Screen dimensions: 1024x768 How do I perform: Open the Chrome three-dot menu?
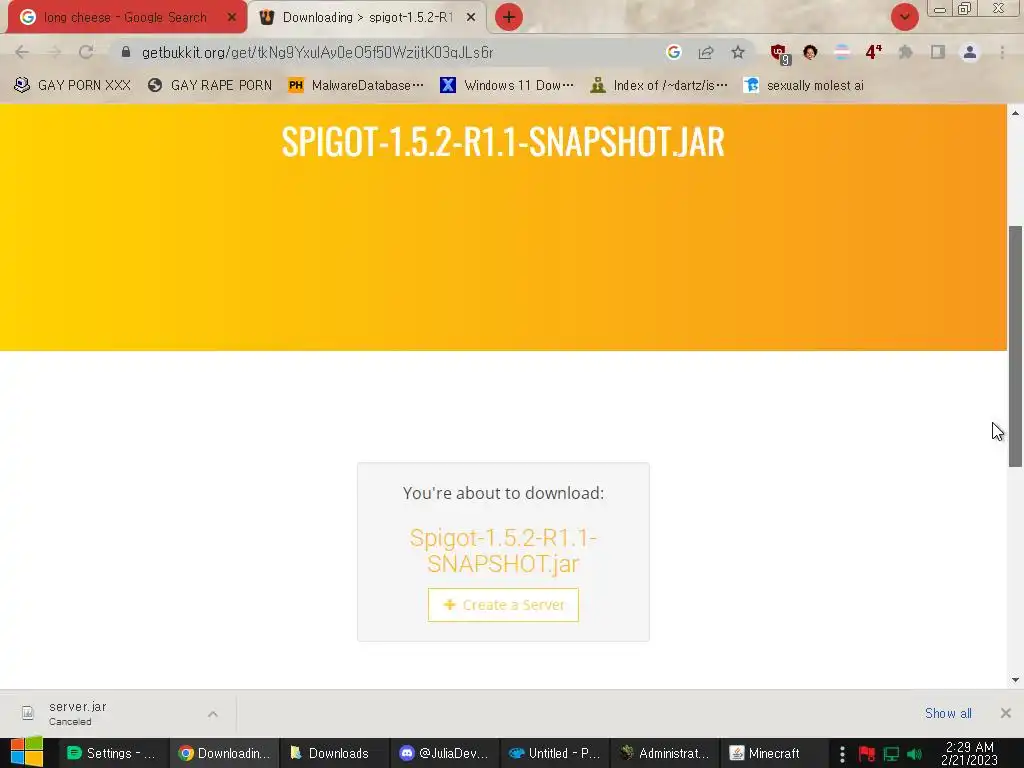coord(1002,52)
